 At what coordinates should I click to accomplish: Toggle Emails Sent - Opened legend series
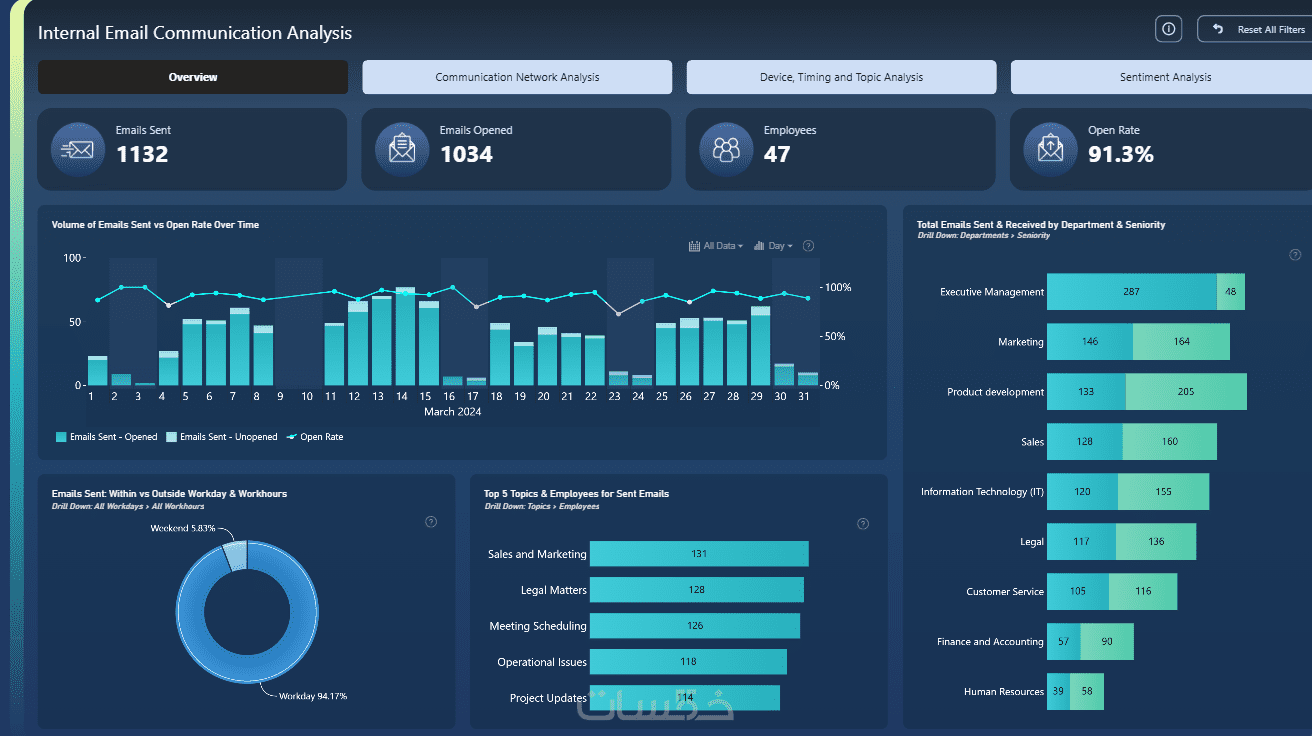[107, 437]
